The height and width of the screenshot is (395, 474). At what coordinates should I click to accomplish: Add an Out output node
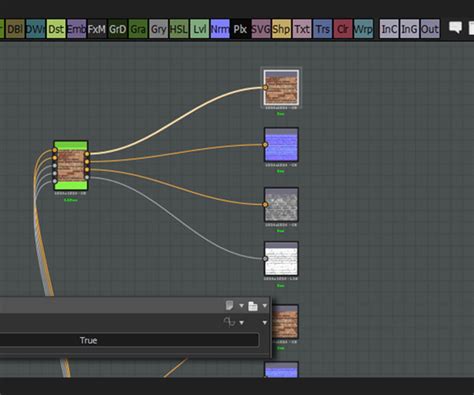[430, 29]
